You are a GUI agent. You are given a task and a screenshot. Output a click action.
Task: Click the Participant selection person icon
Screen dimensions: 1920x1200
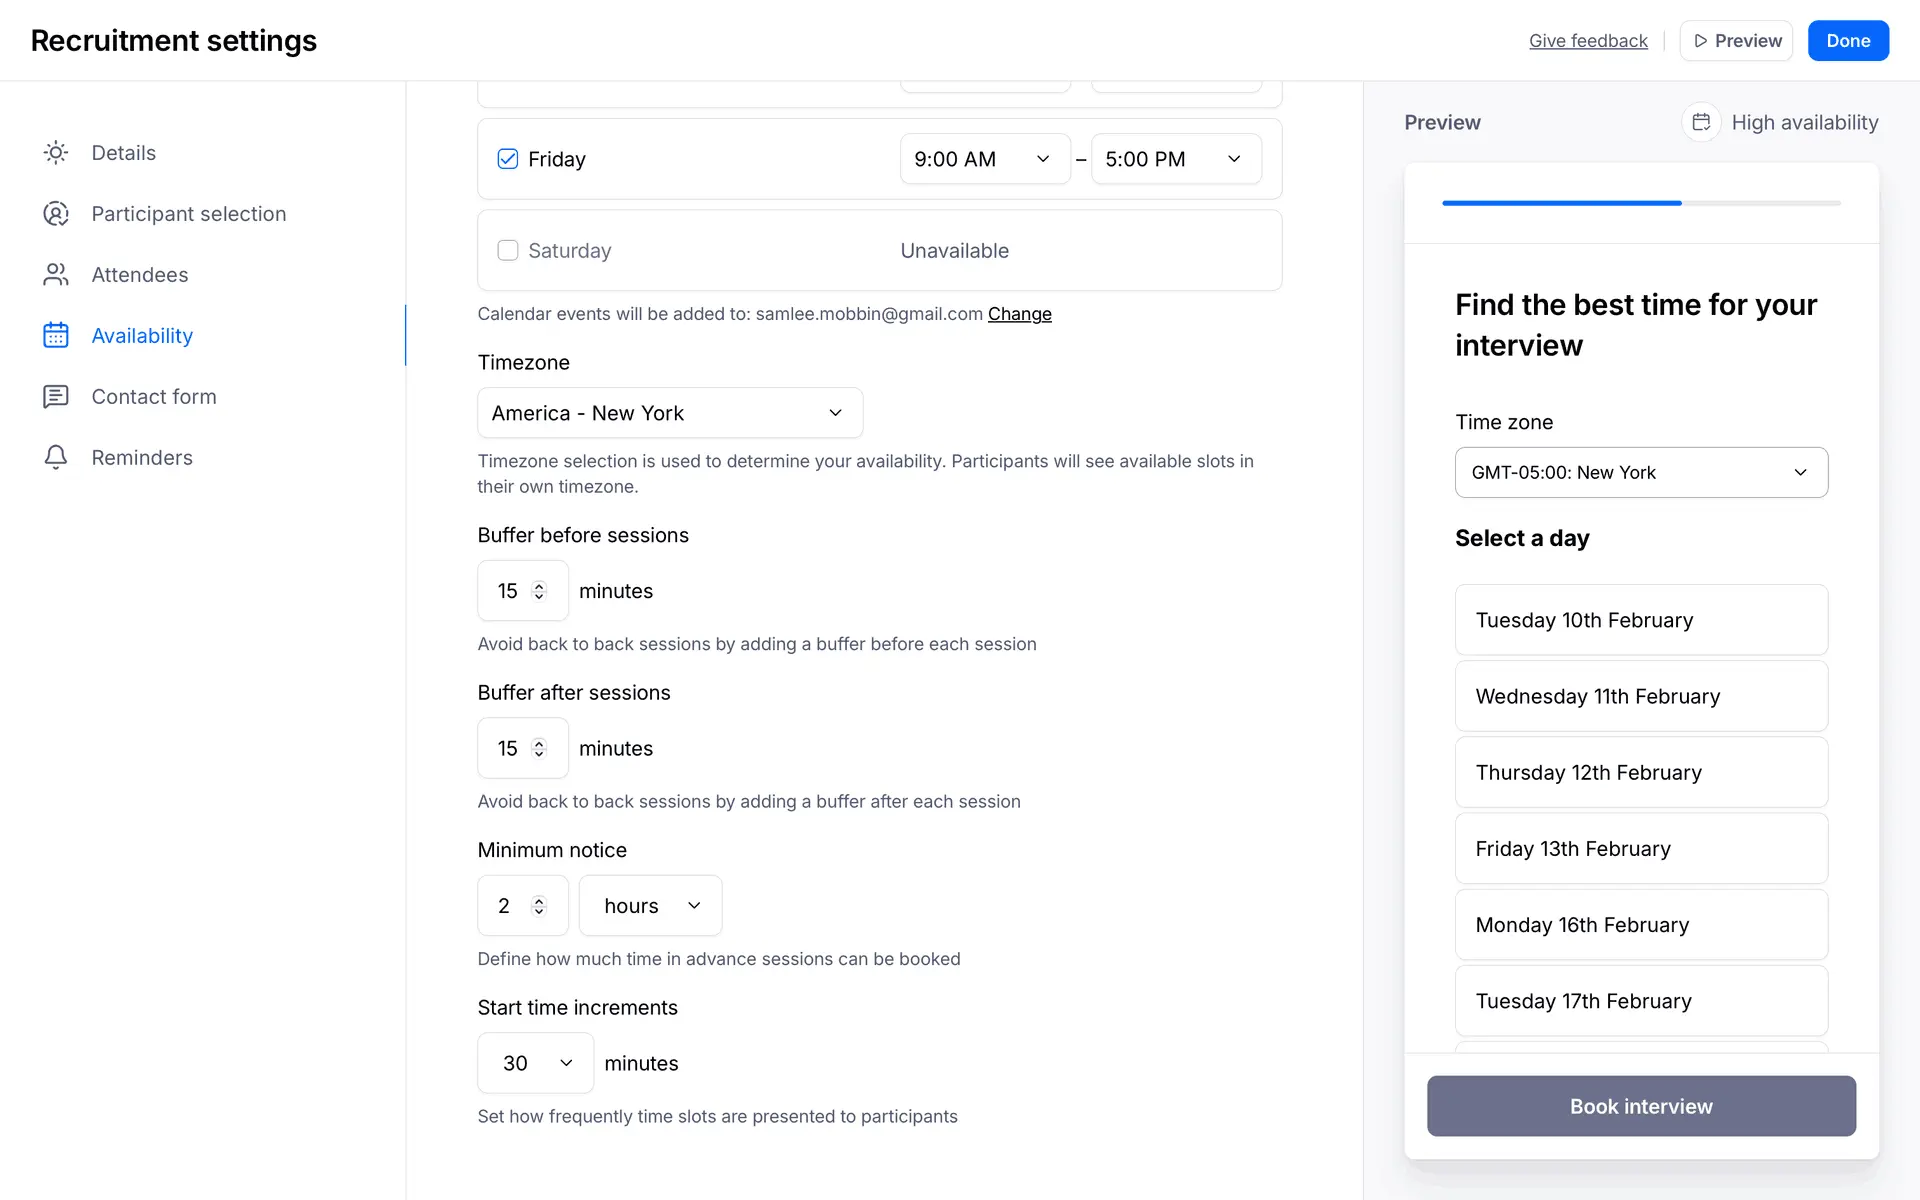56,214
